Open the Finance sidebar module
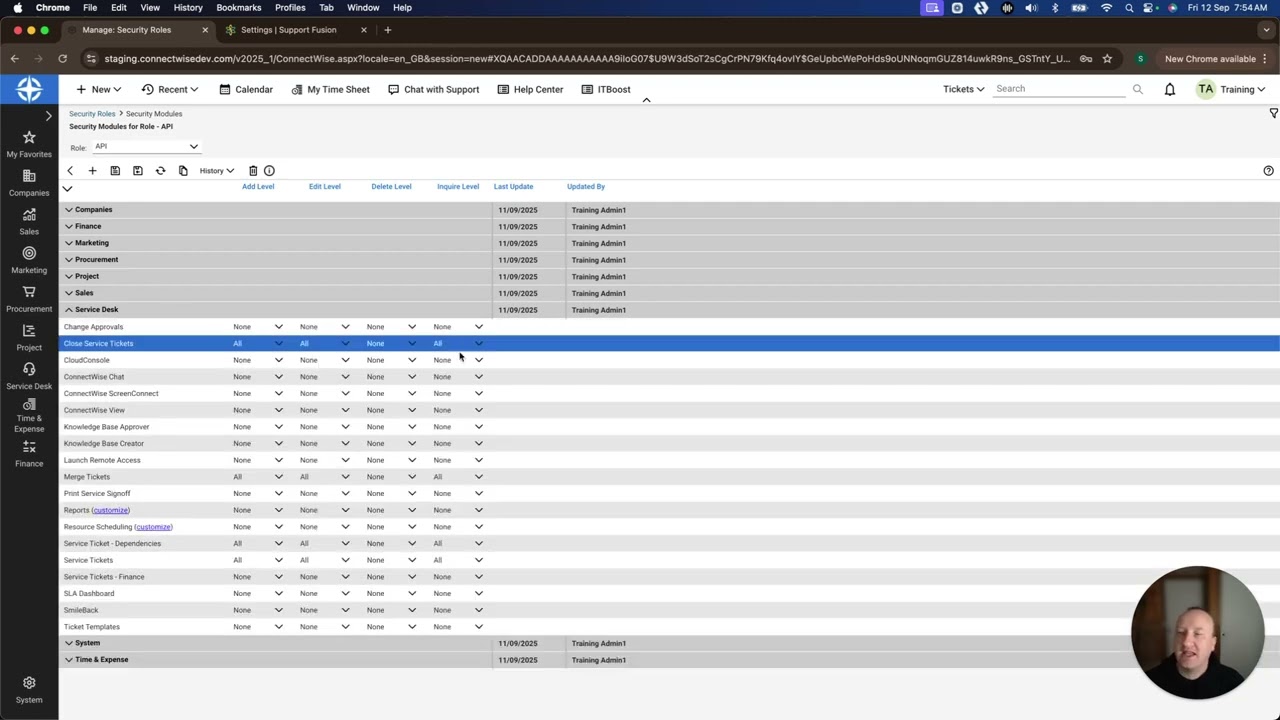The width and height of the screenshot is (1280, 720). tap(29, 455)
